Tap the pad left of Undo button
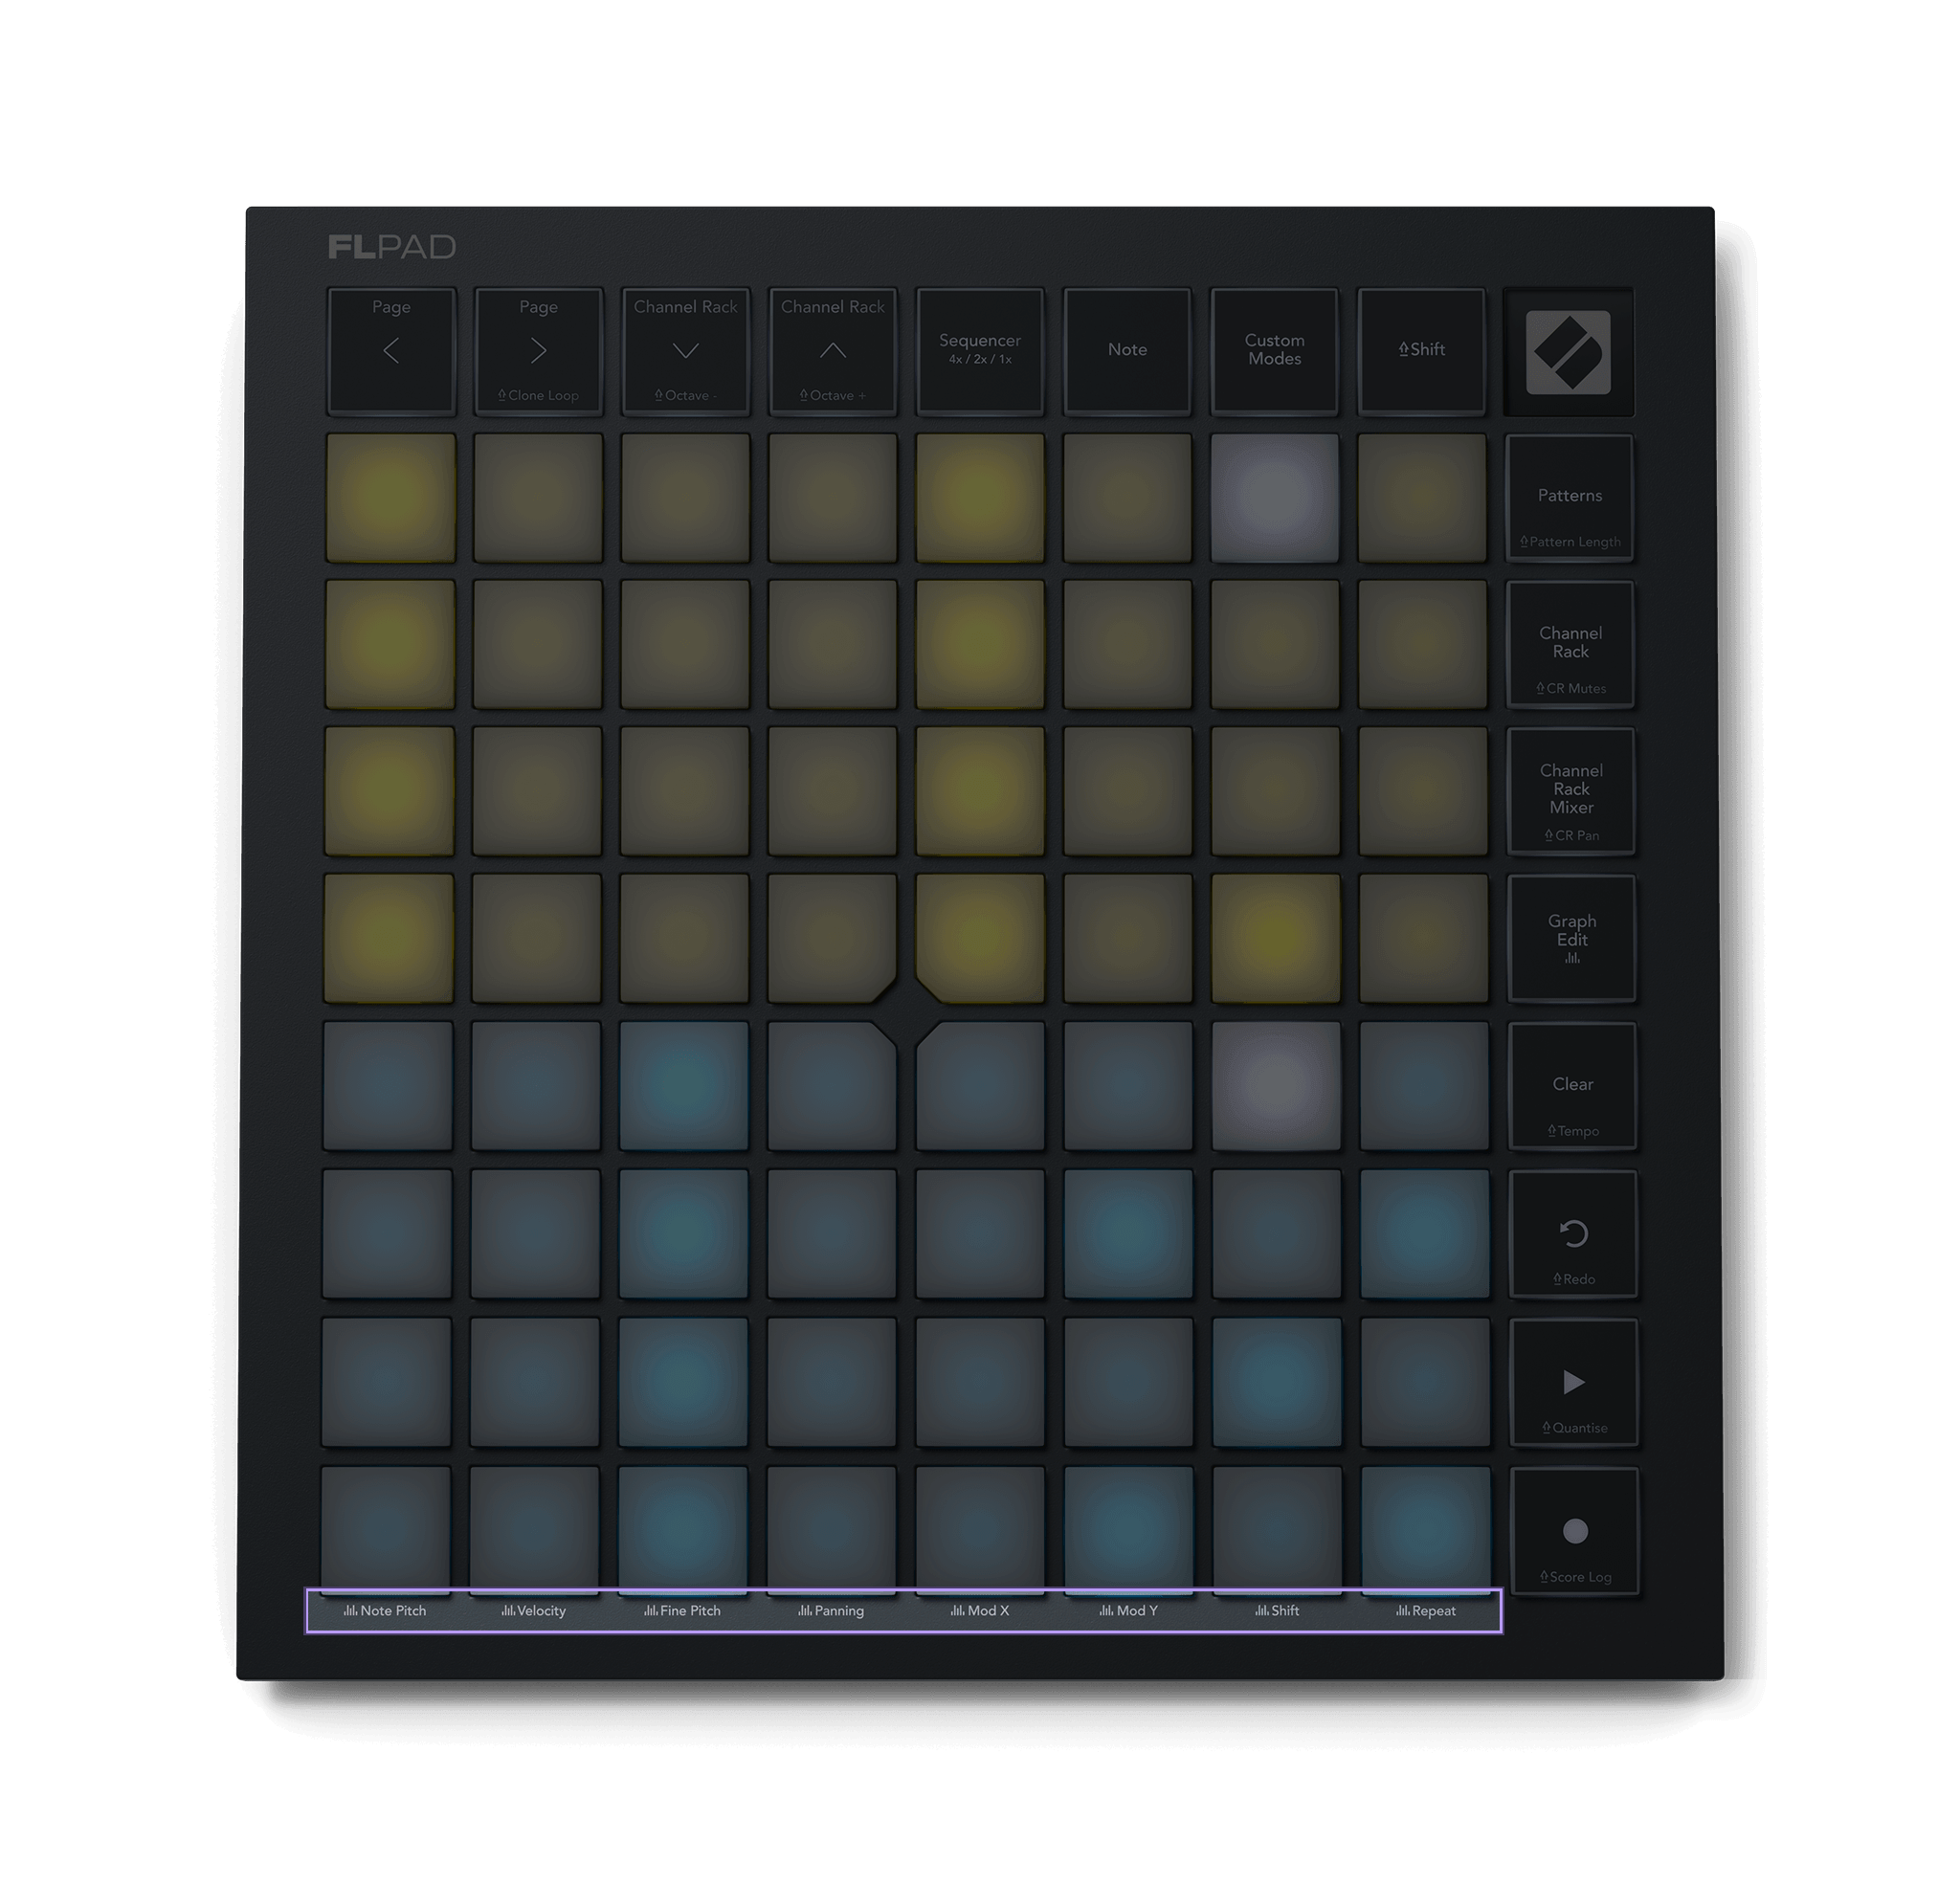This screenshot has height=1887, width=1960. [x=1425, y=1234]
